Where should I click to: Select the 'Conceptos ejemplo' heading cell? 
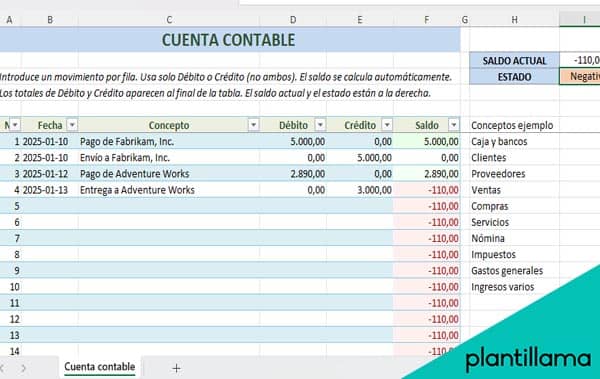pos(514,125)
